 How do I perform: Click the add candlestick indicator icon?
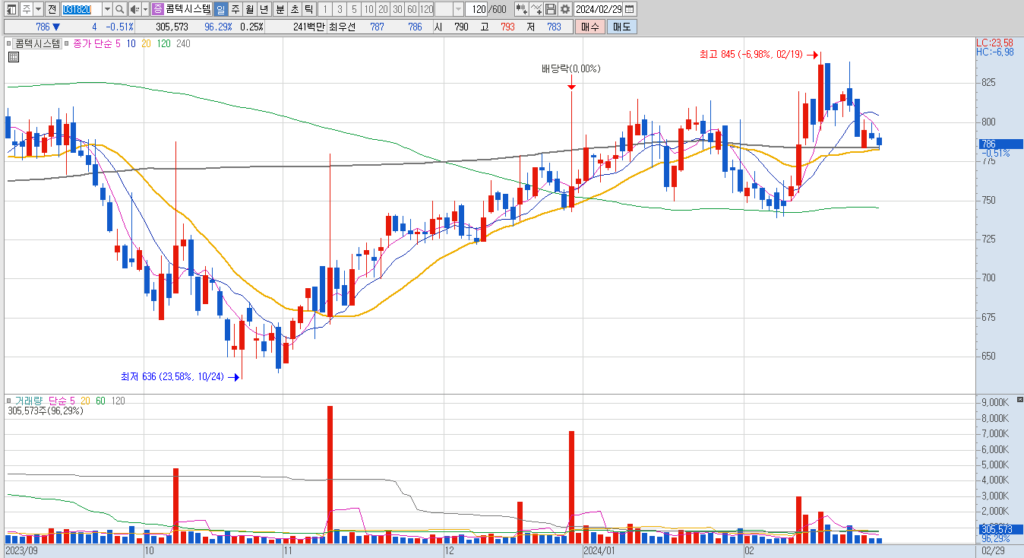(521, 9)
